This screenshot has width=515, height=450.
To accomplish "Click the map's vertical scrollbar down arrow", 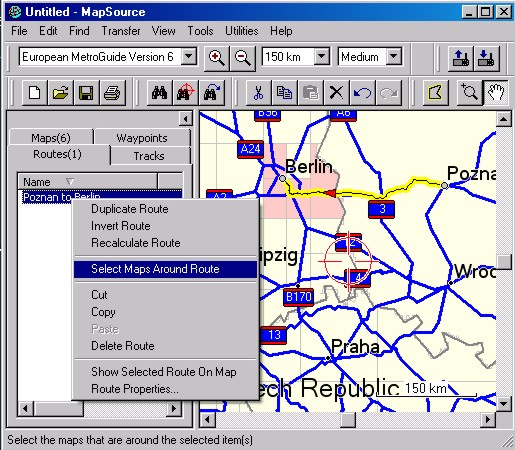I will click(504, 404).
